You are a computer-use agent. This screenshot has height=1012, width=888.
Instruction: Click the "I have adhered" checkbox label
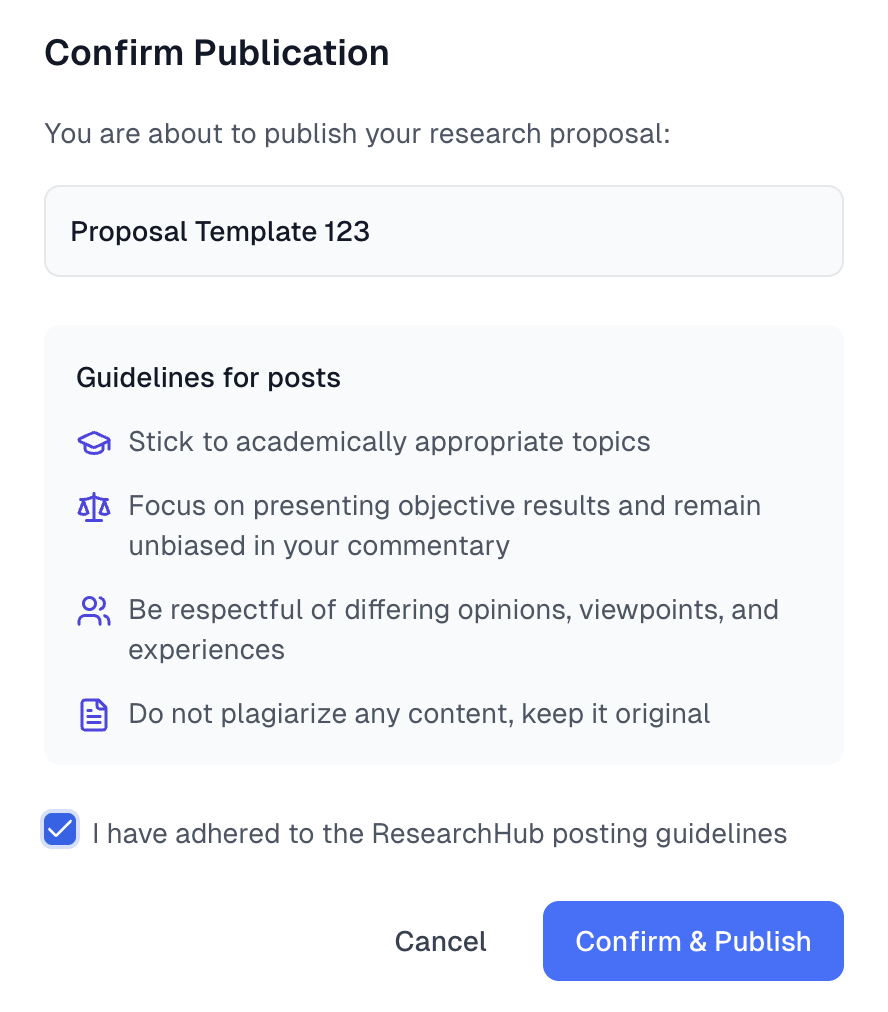(x=439, y=833)
